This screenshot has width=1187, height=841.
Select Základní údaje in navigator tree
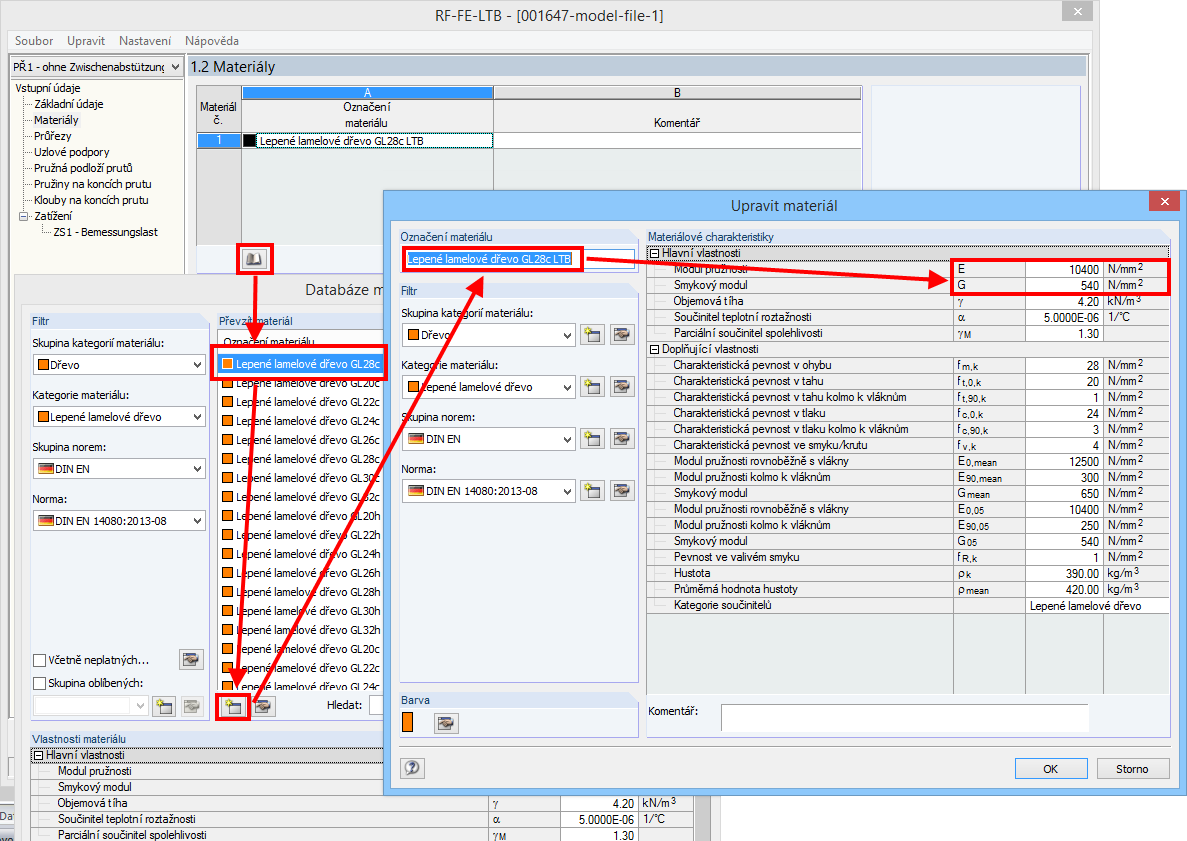(x=69, y=104)
